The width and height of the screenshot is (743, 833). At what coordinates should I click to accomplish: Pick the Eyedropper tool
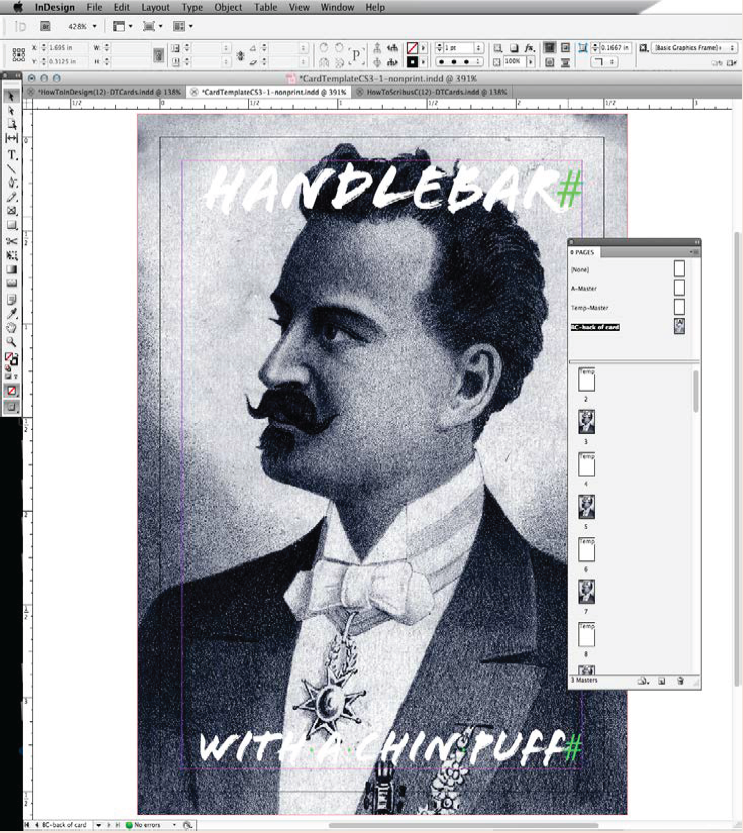(12, 313)
